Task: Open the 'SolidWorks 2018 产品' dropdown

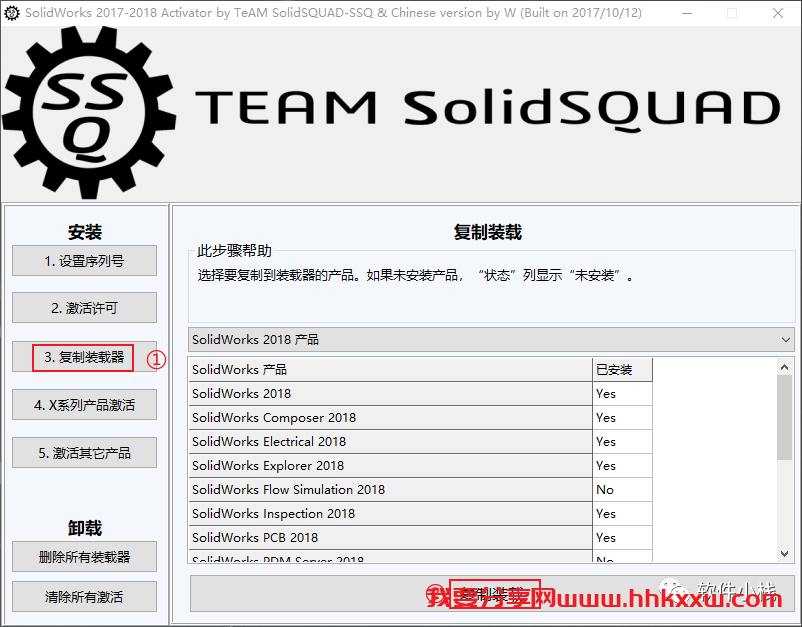Action: tap(491, 340)
